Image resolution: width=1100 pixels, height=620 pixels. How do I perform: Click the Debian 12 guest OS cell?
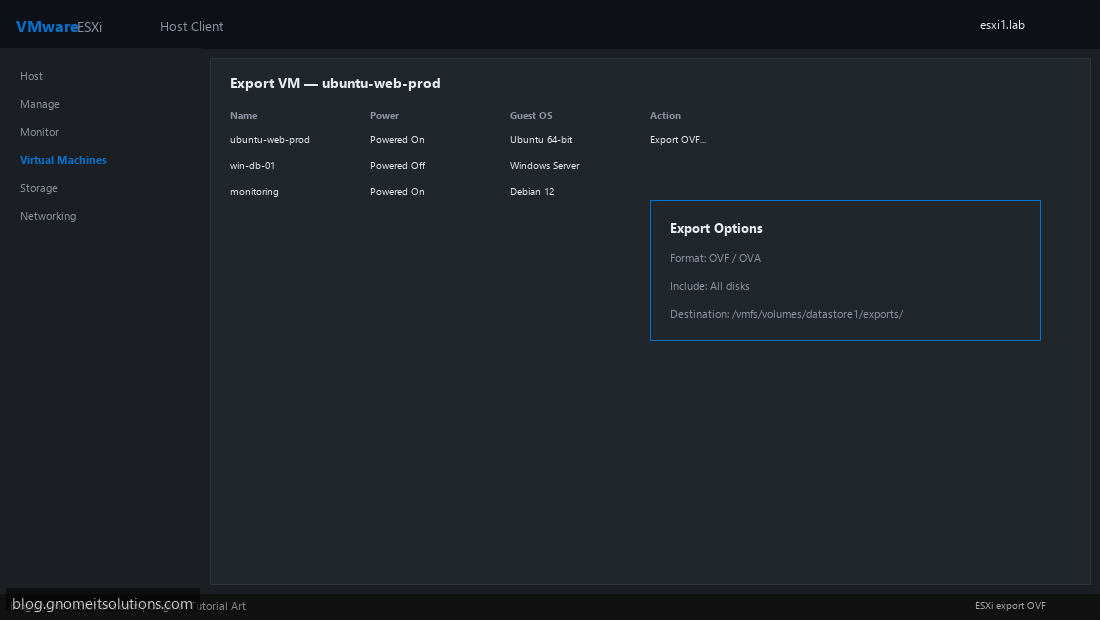coord(532,191)
